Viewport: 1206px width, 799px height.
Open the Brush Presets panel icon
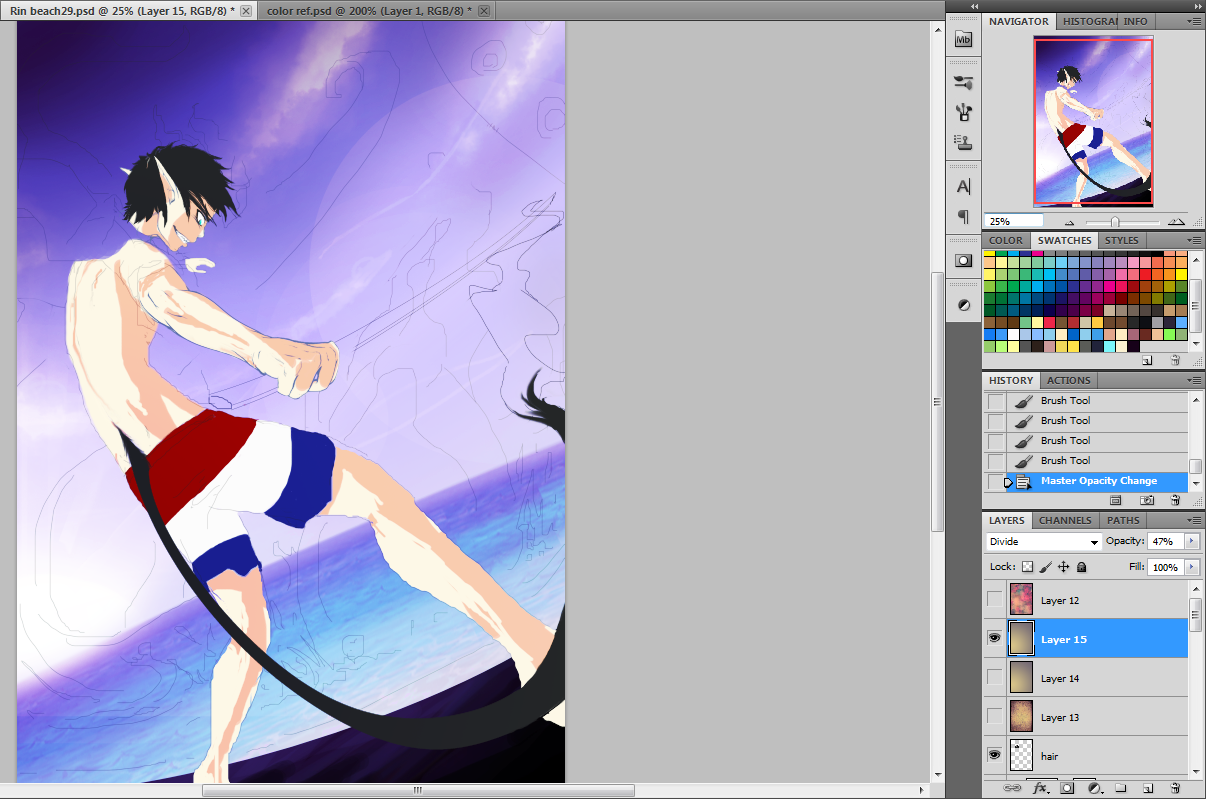963,112
